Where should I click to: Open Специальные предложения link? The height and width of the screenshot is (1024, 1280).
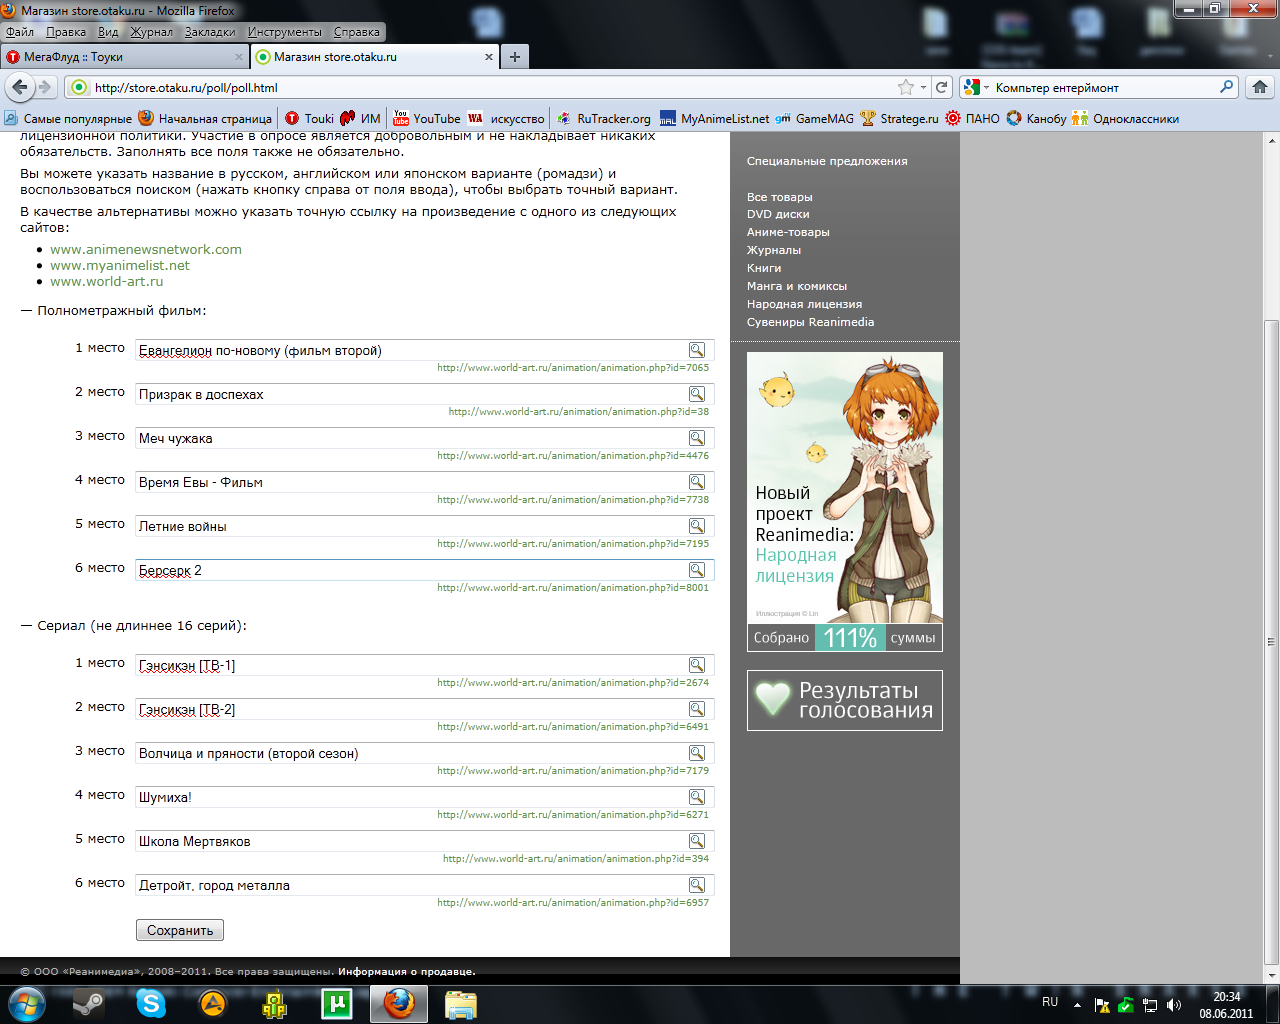[827, 161]
